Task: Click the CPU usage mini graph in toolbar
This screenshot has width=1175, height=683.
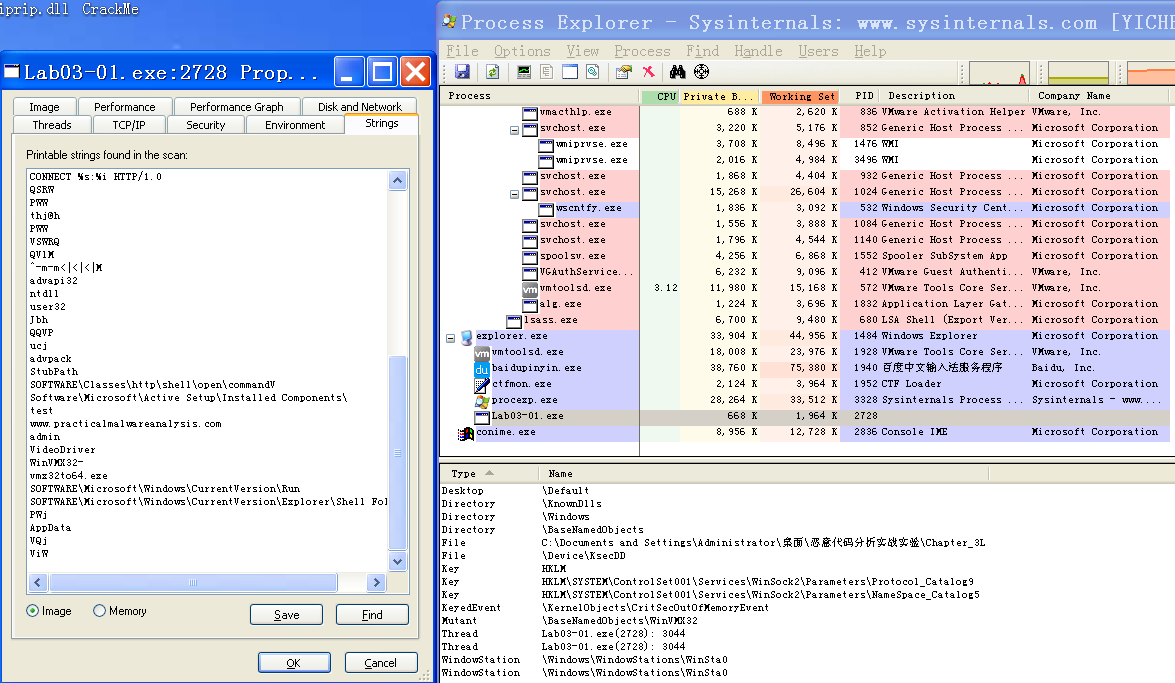Action: tap(998, 73)
